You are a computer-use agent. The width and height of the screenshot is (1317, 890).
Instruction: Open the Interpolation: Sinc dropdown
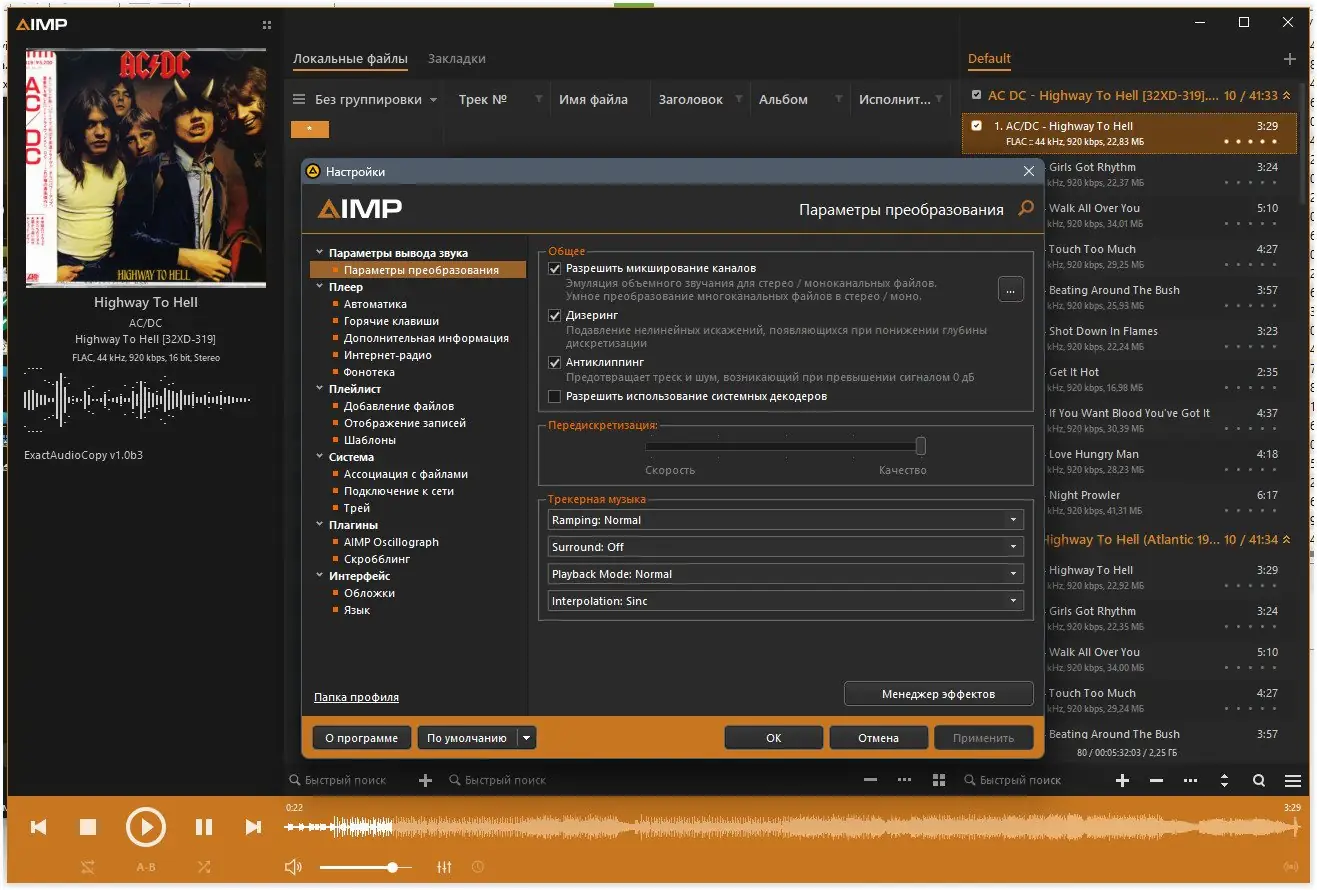[1013, 601]
